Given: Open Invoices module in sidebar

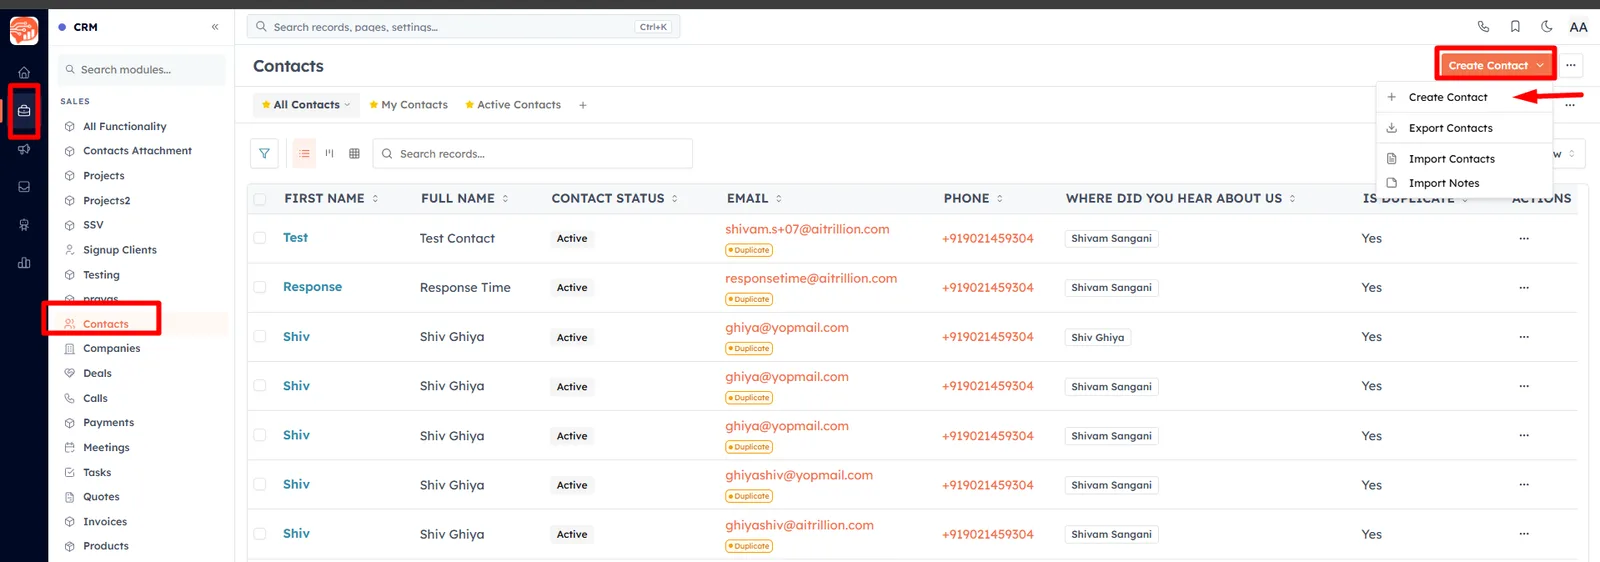Looking at the screenshot, I should tap(105, 522).
